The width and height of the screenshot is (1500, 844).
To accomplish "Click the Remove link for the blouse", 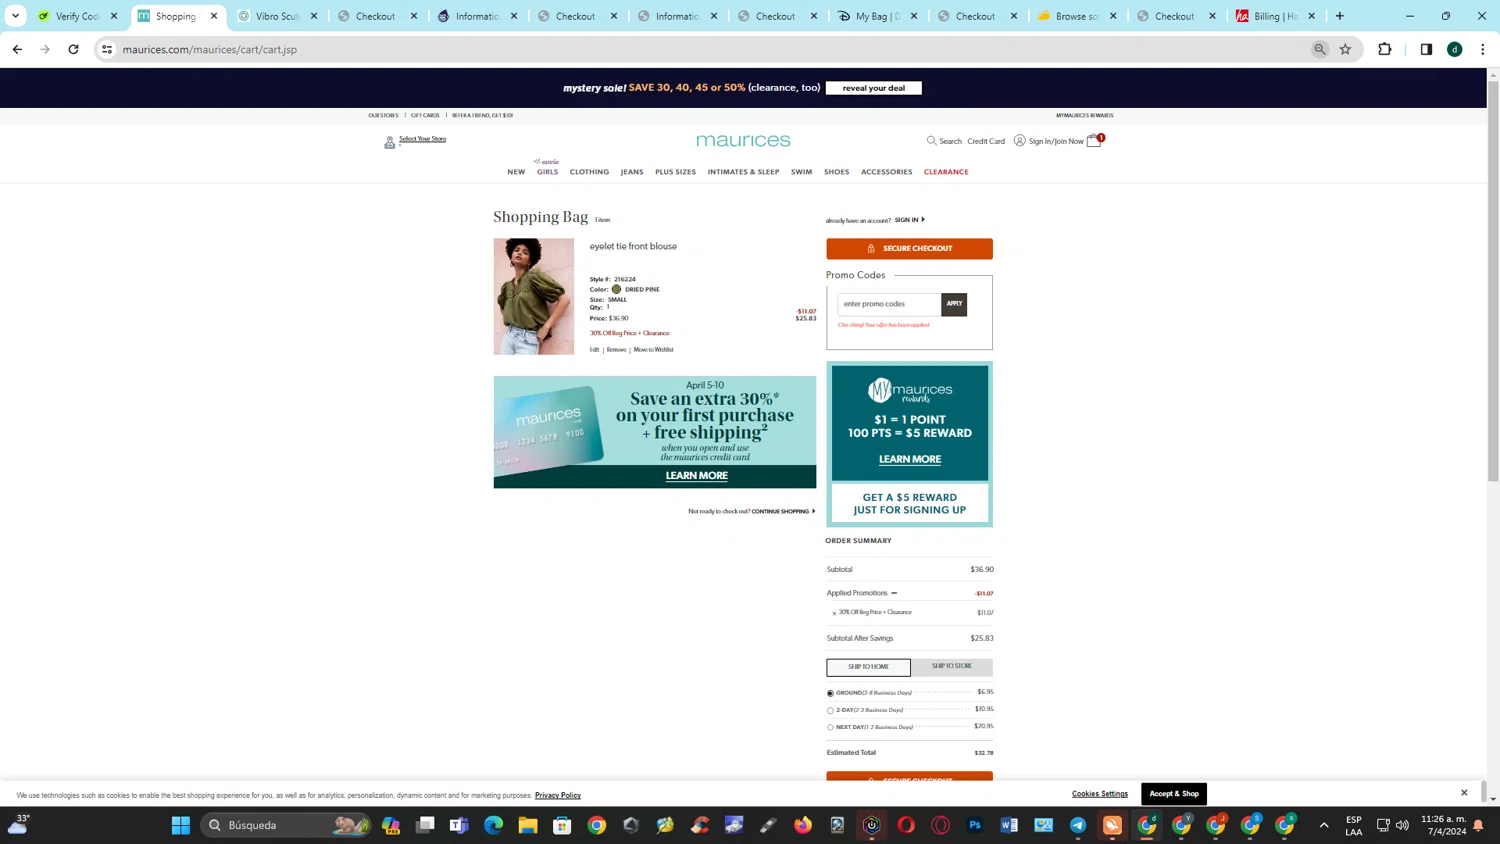I will [616, 350].
